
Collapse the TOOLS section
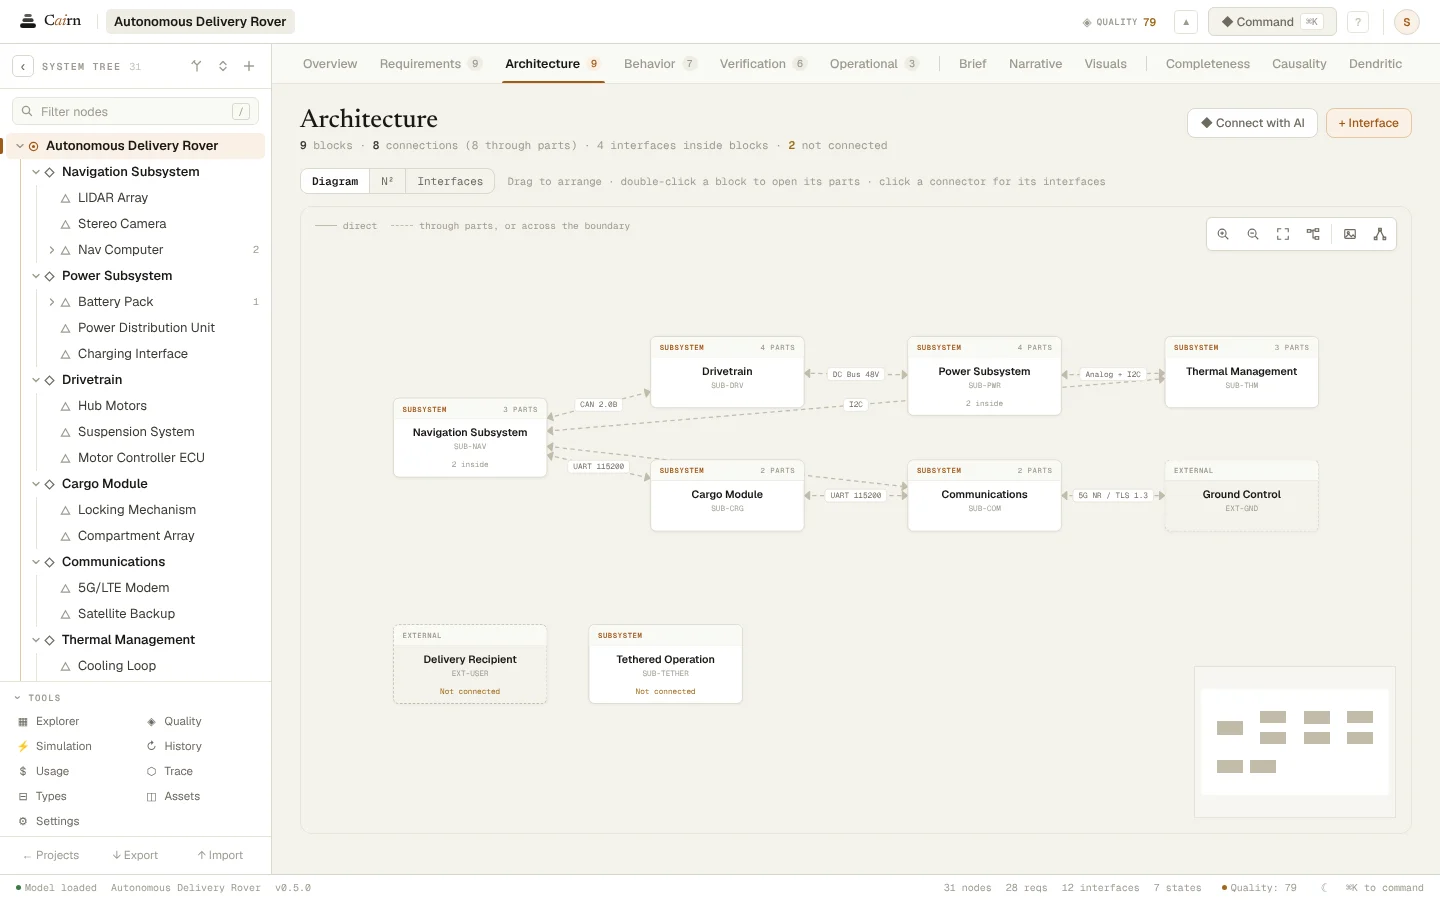(18, 698)
